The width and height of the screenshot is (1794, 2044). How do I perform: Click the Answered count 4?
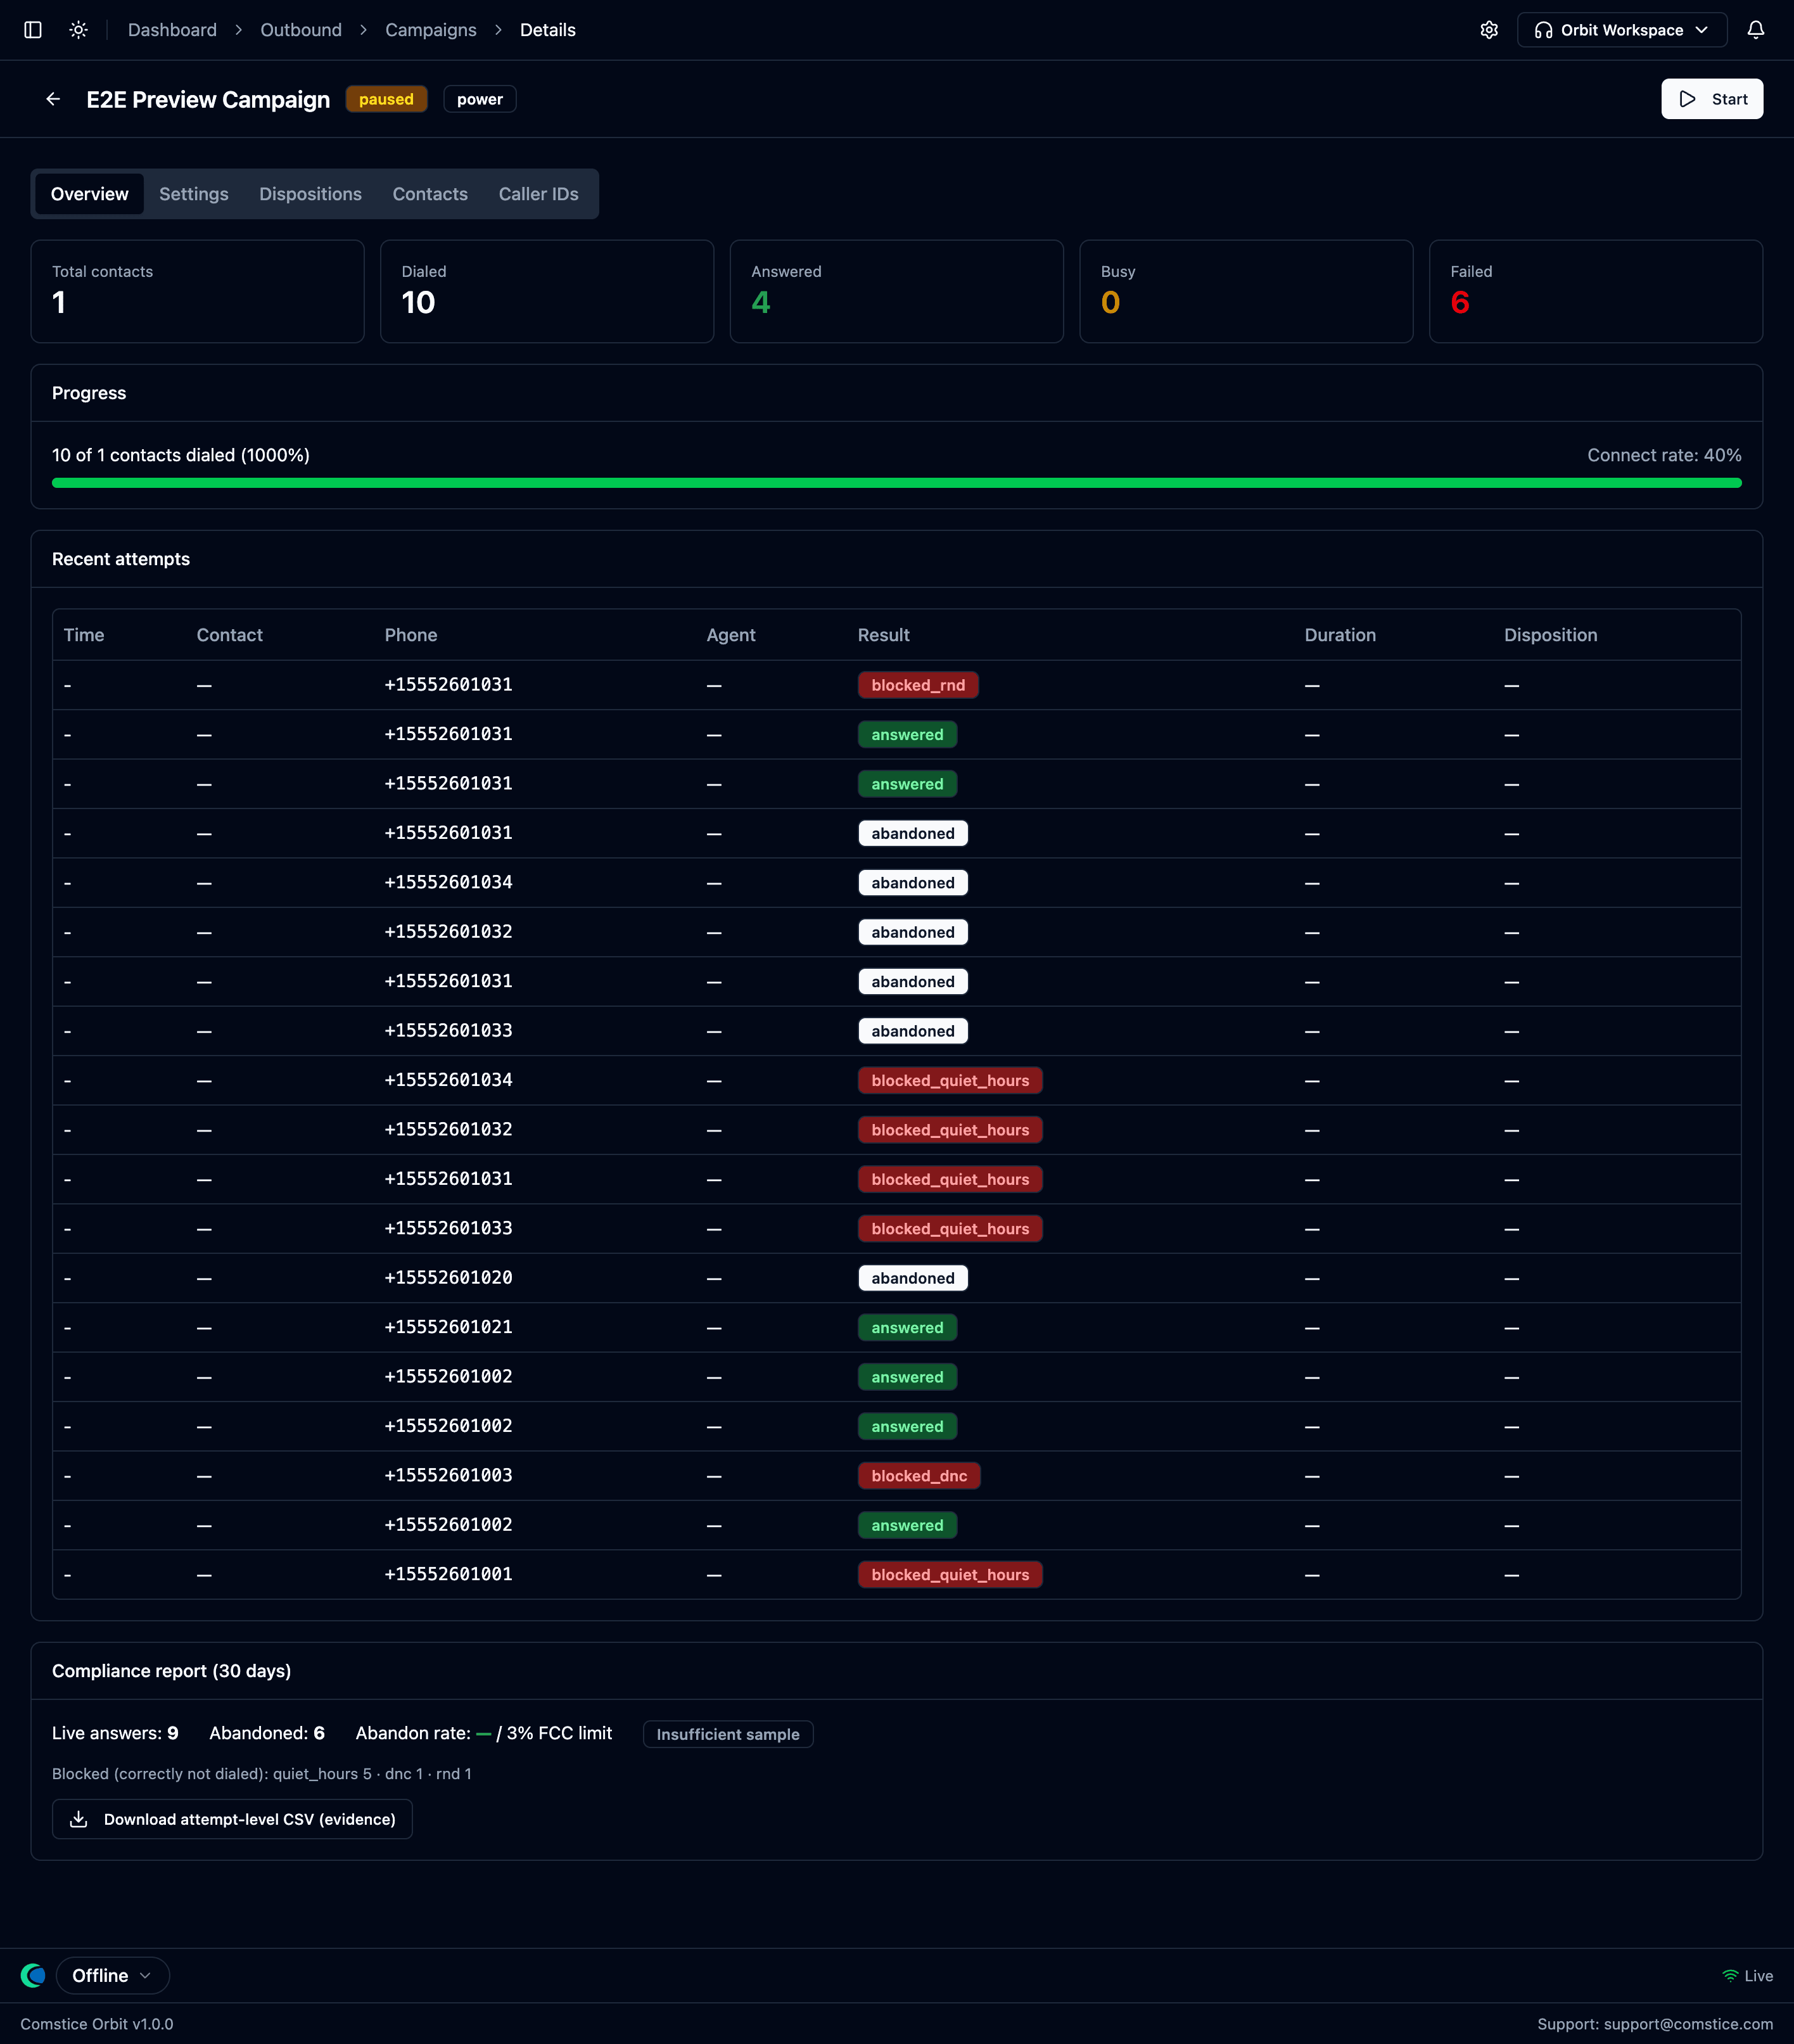pyautogui.click(x=761, y=302)
